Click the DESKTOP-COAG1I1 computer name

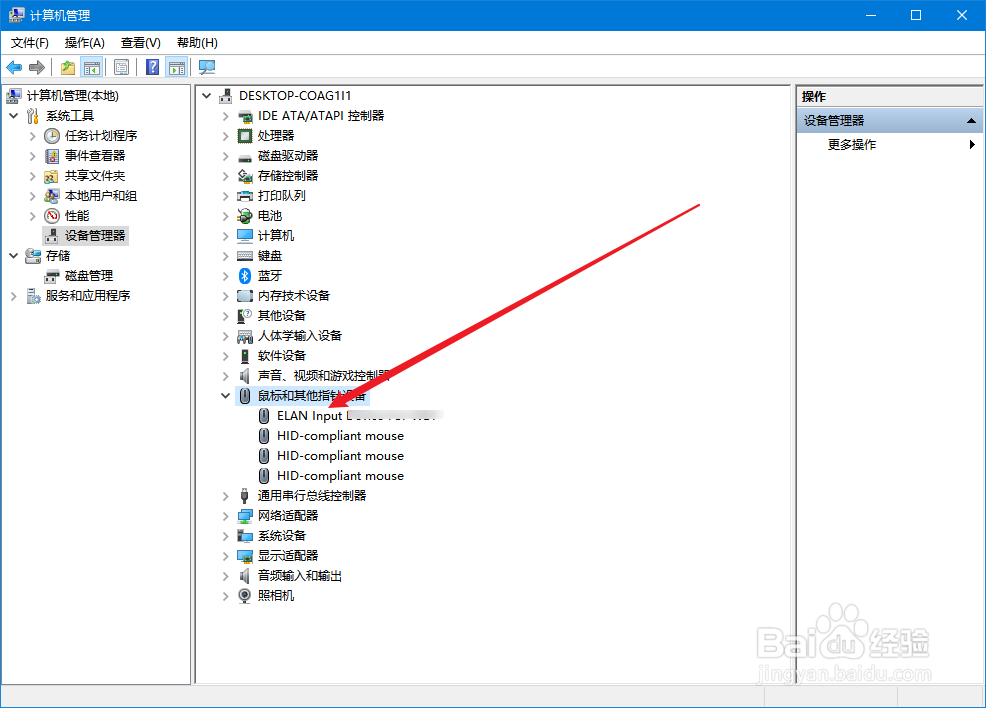coord(295,96)
